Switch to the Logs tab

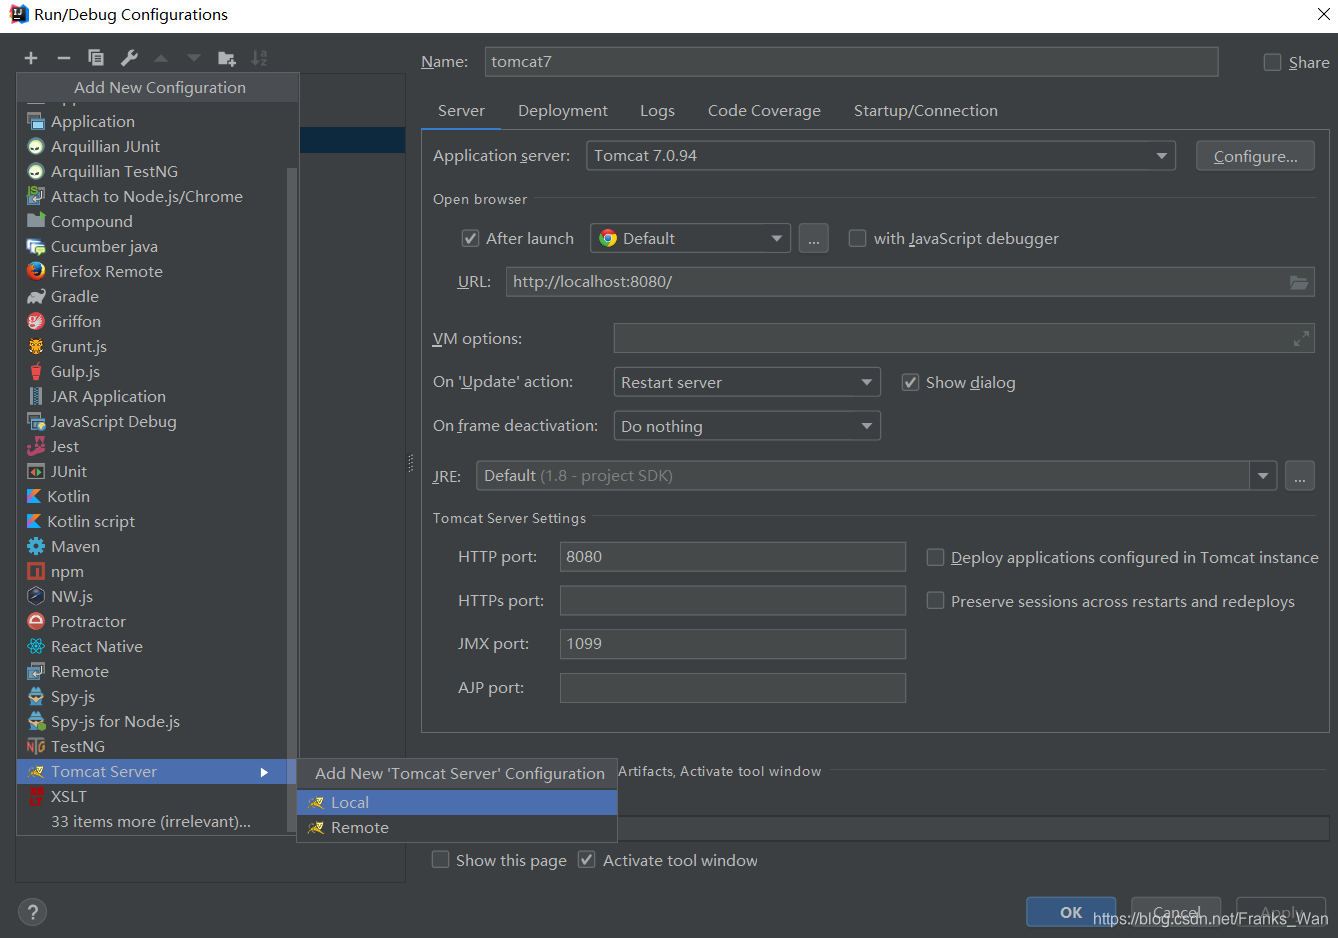pyautogui.click(x=657, y=111)
